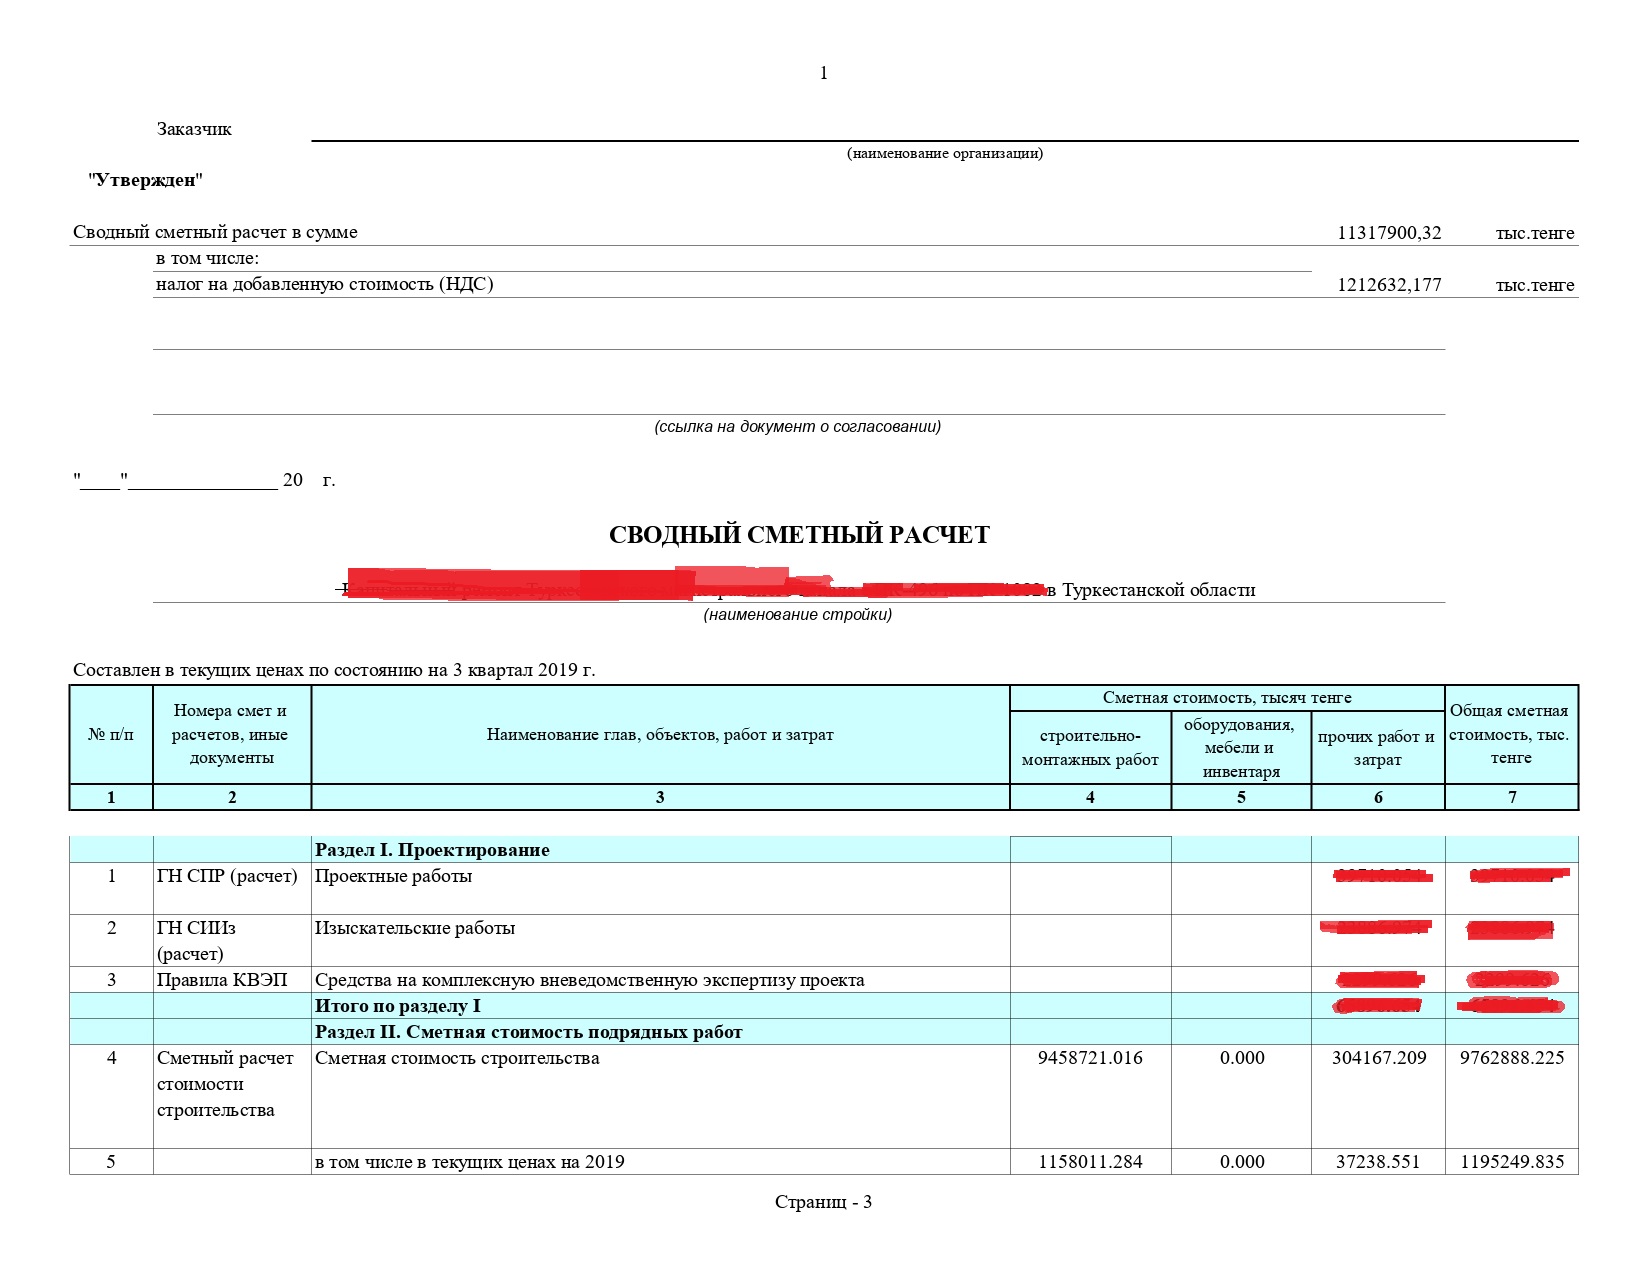Click 'Сметная стоимость, тысяч тенге' header
This screenshot has height=1275, width=1650.
[1227, 698]
